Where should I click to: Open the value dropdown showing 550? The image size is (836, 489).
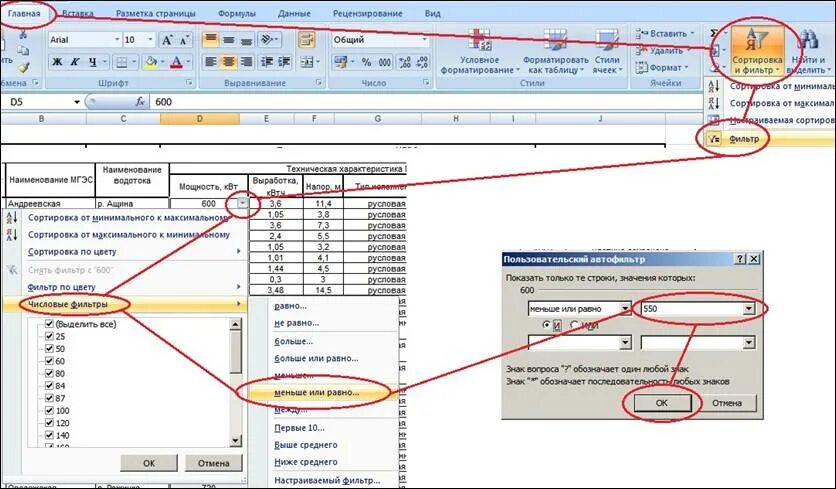tap(749, 309)
